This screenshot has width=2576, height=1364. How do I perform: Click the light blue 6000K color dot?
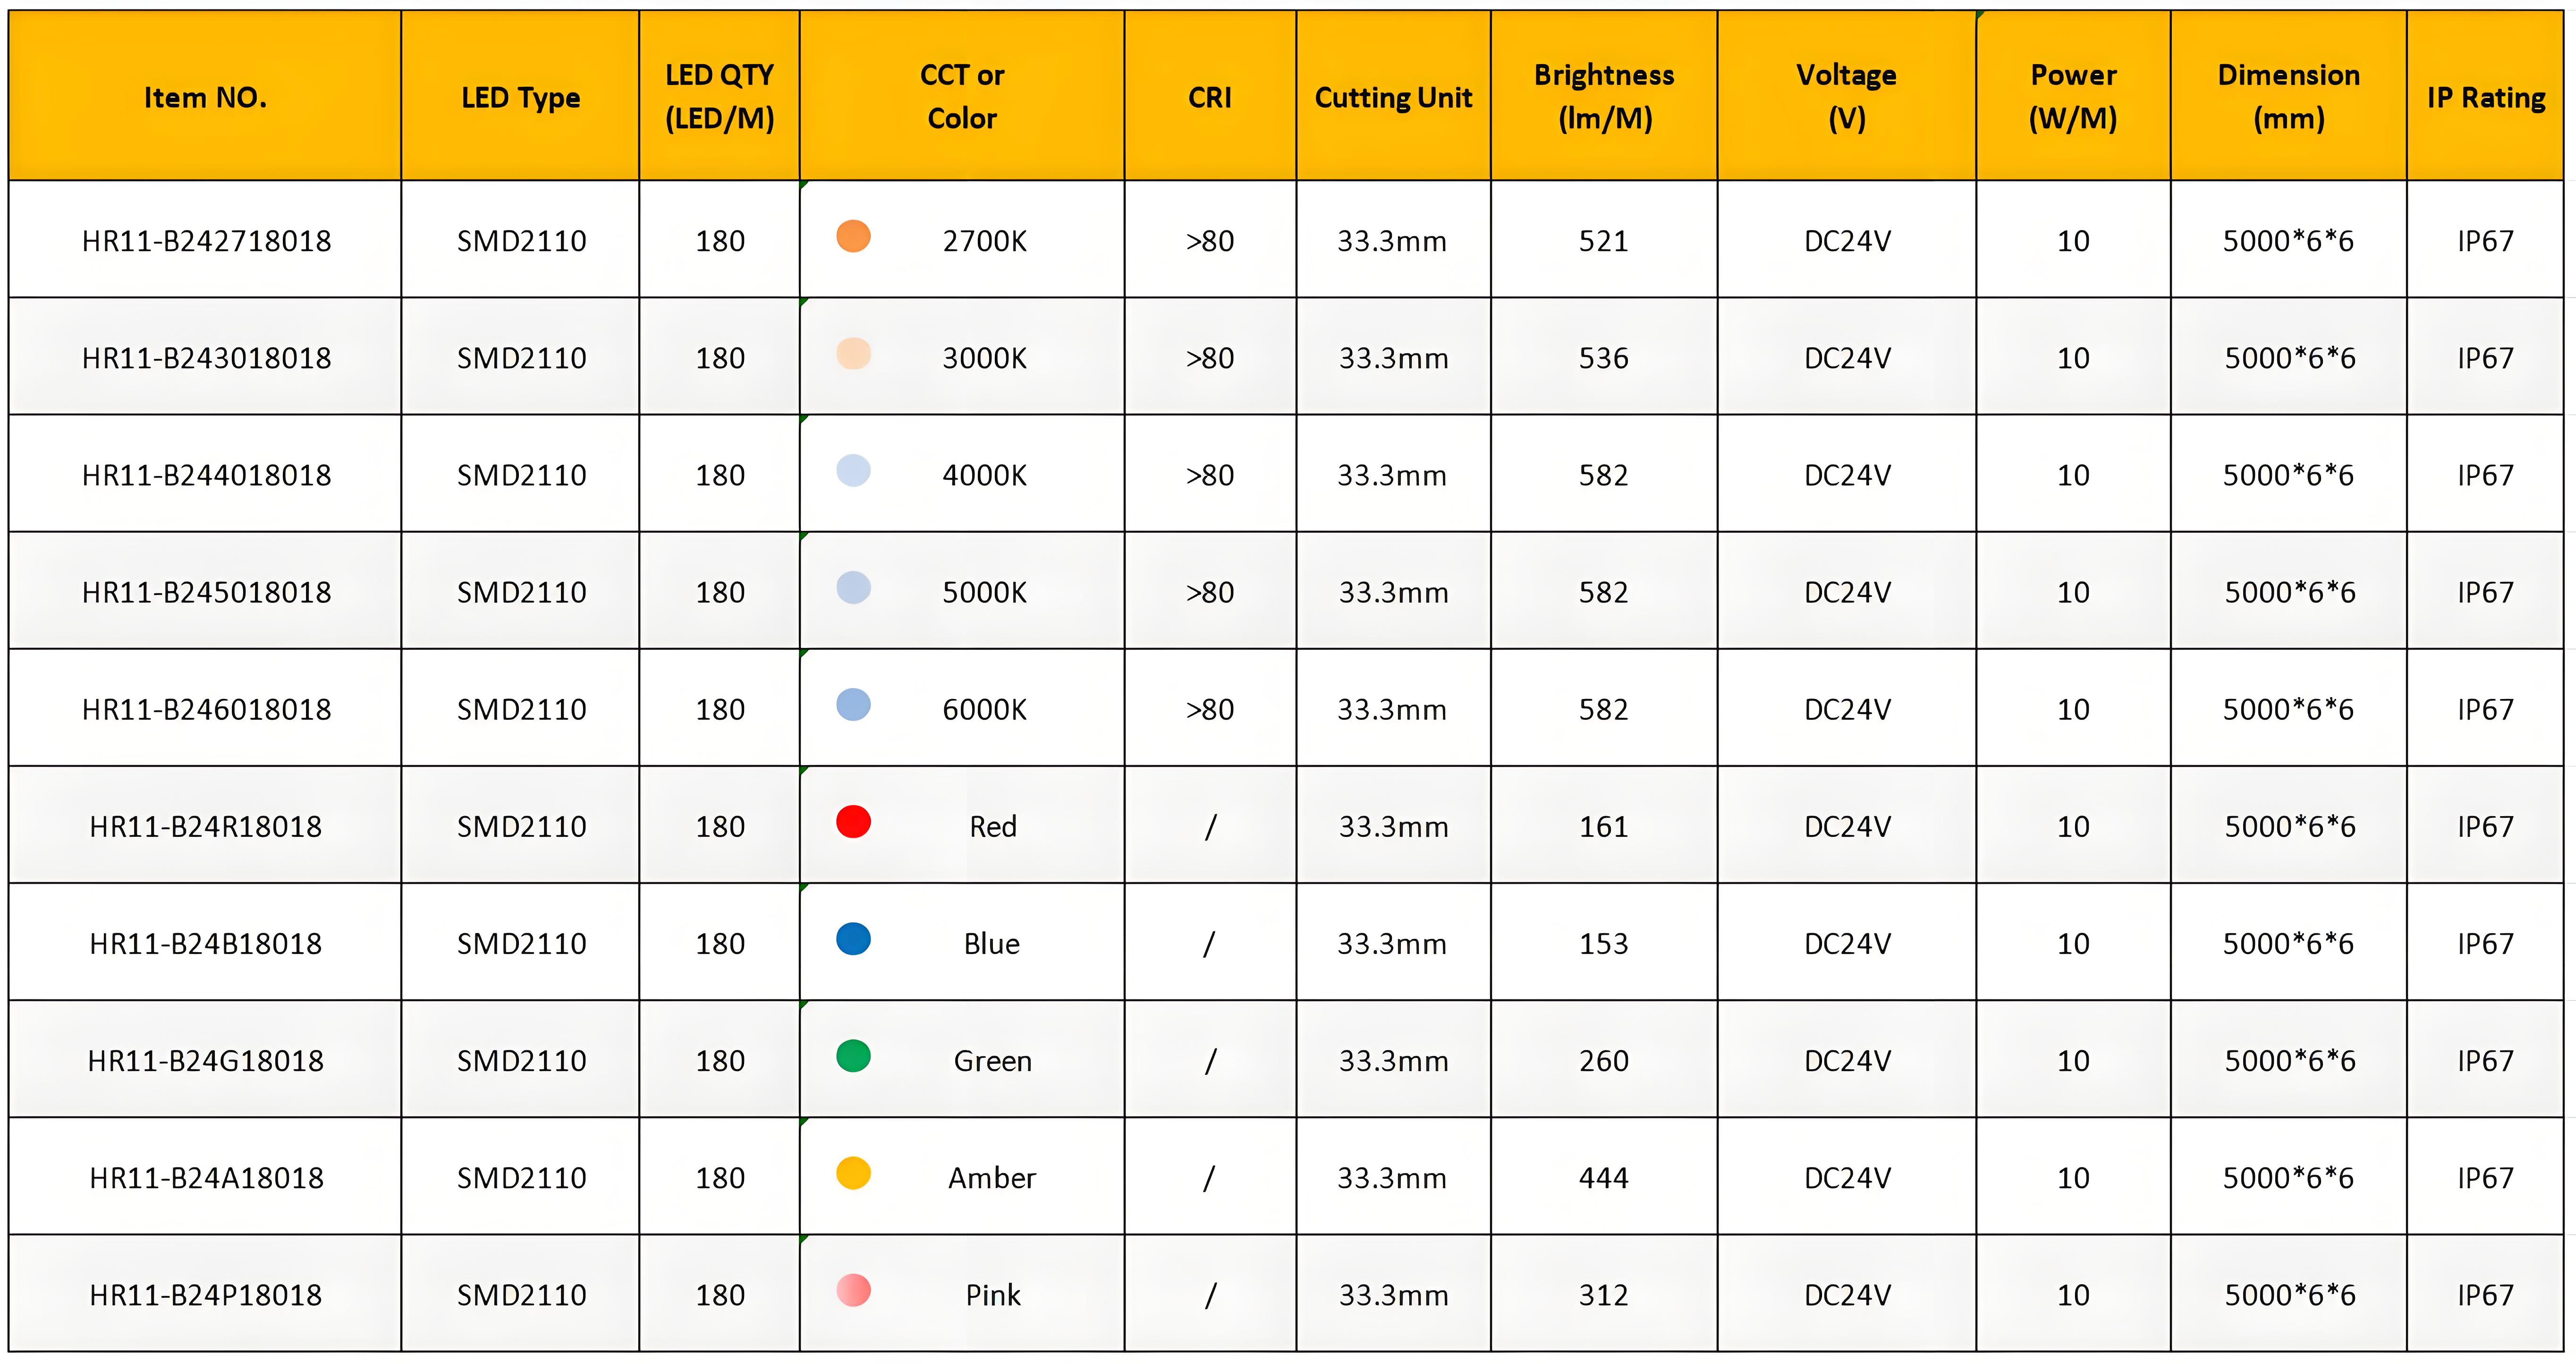(853, 704)
